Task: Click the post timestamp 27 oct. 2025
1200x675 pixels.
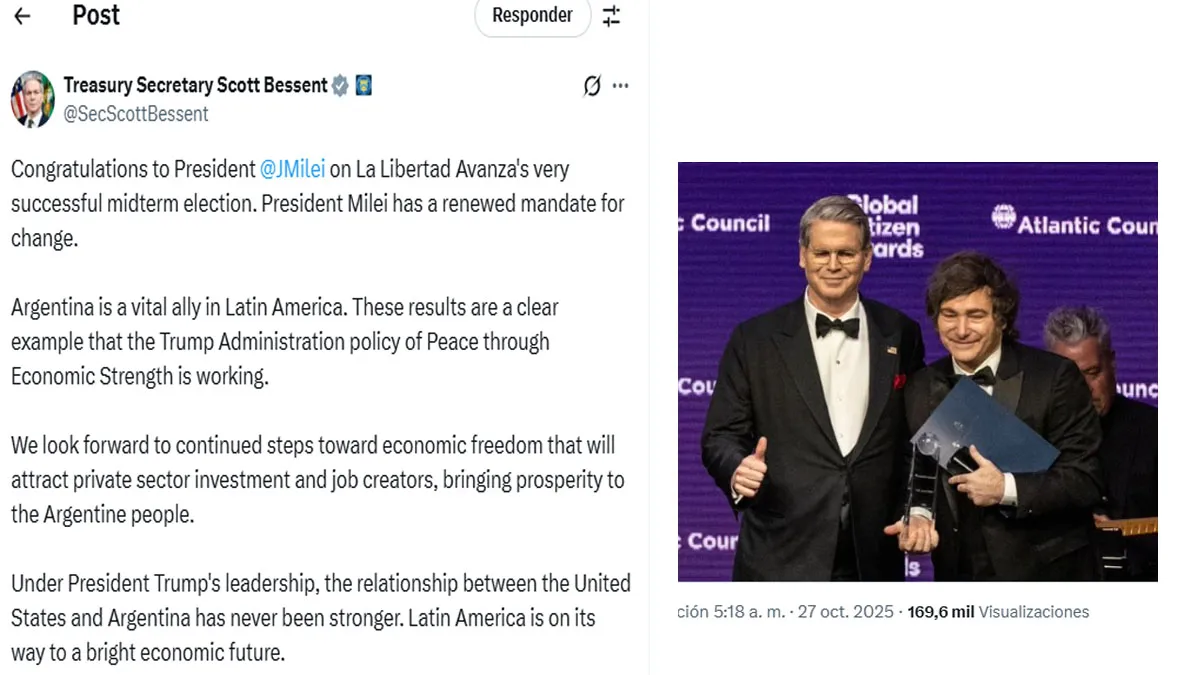Action: click(847, 612)
